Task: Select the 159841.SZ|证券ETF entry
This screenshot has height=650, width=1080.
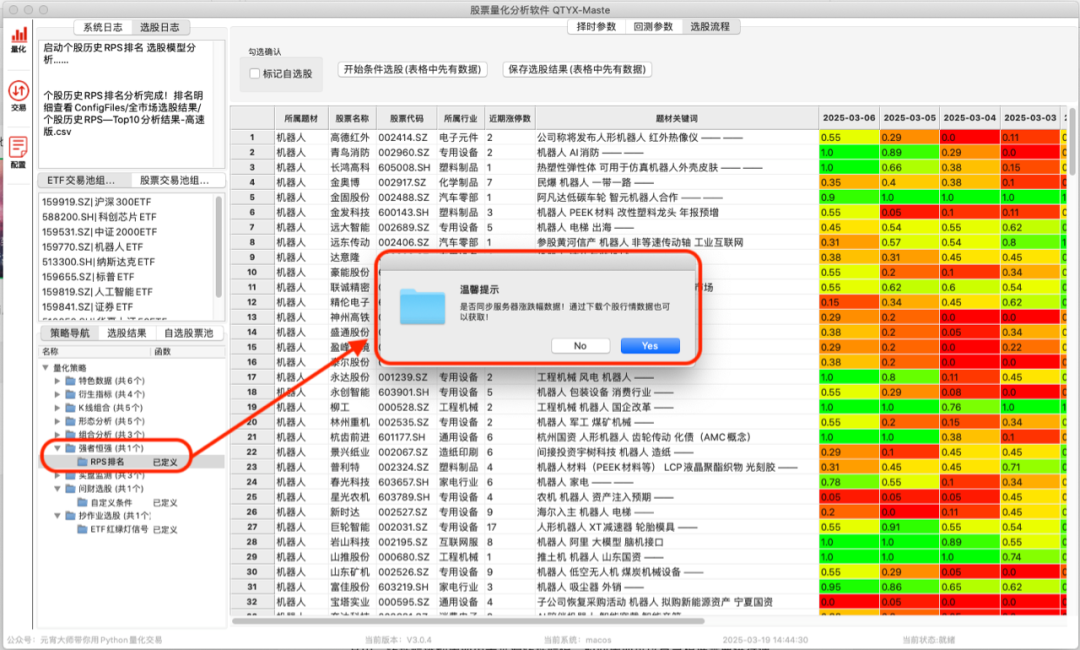Action: point(87,307)
